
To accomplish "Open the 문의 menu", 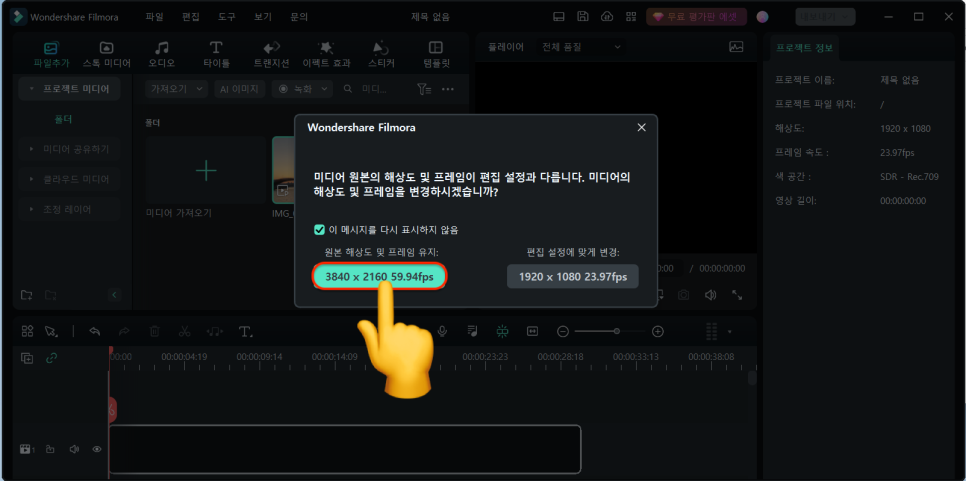I will click(x=299, y=17).
